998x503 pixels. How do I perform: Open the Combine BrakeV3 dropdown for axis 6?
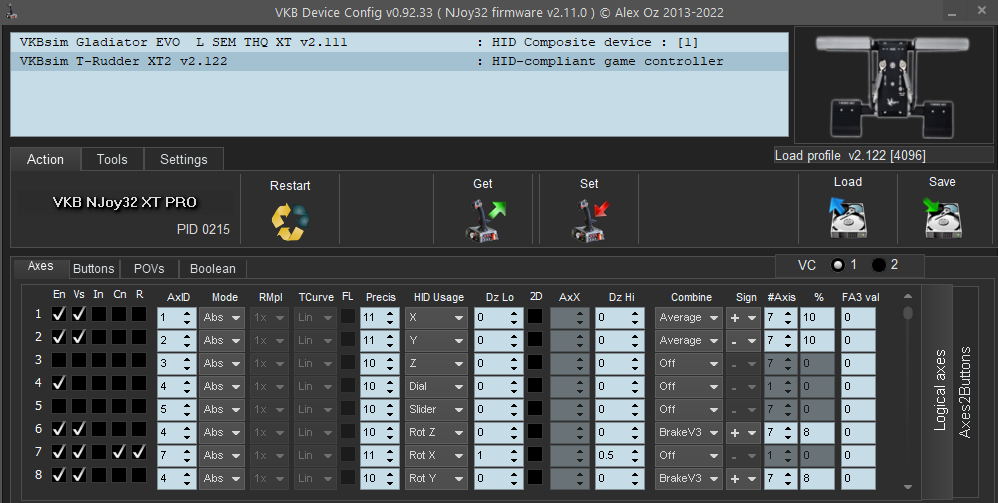pyautogui.click(x=689, y=432)
